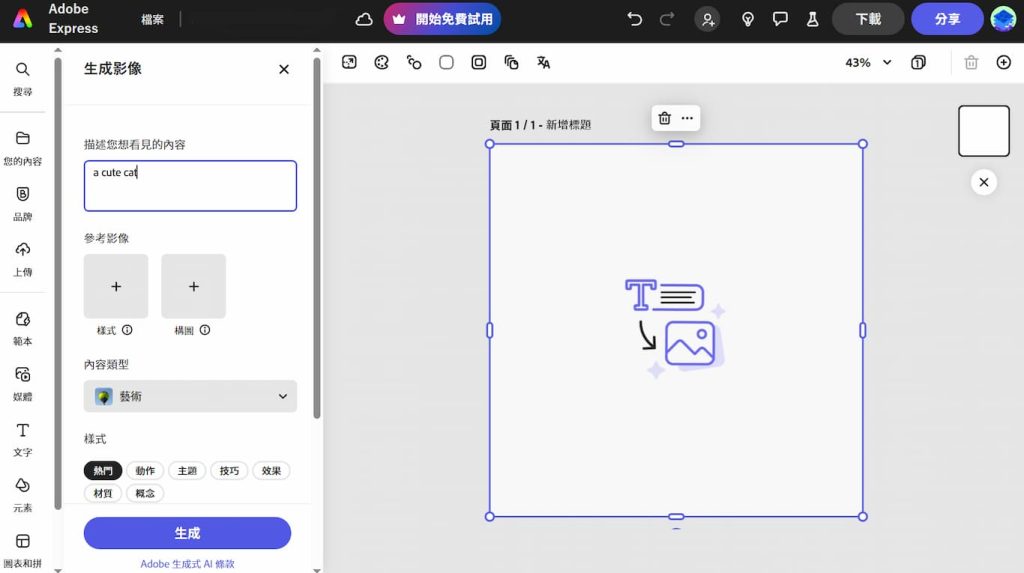
Task: Select the page thumbnail on the right
Action: tap(984, 131)
